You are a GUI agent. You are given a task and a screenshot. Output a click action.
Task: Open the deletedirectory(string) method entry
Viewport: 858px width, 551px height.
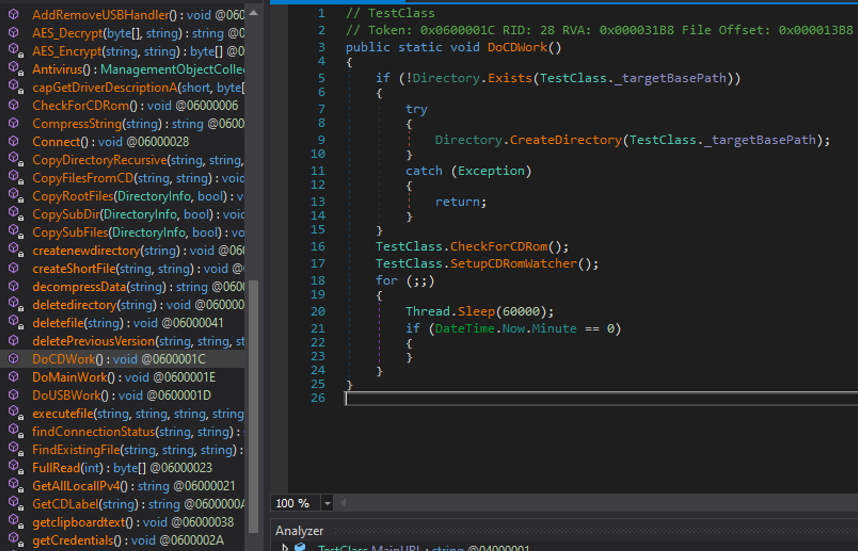pyautogui.click(x=138, y=305)
